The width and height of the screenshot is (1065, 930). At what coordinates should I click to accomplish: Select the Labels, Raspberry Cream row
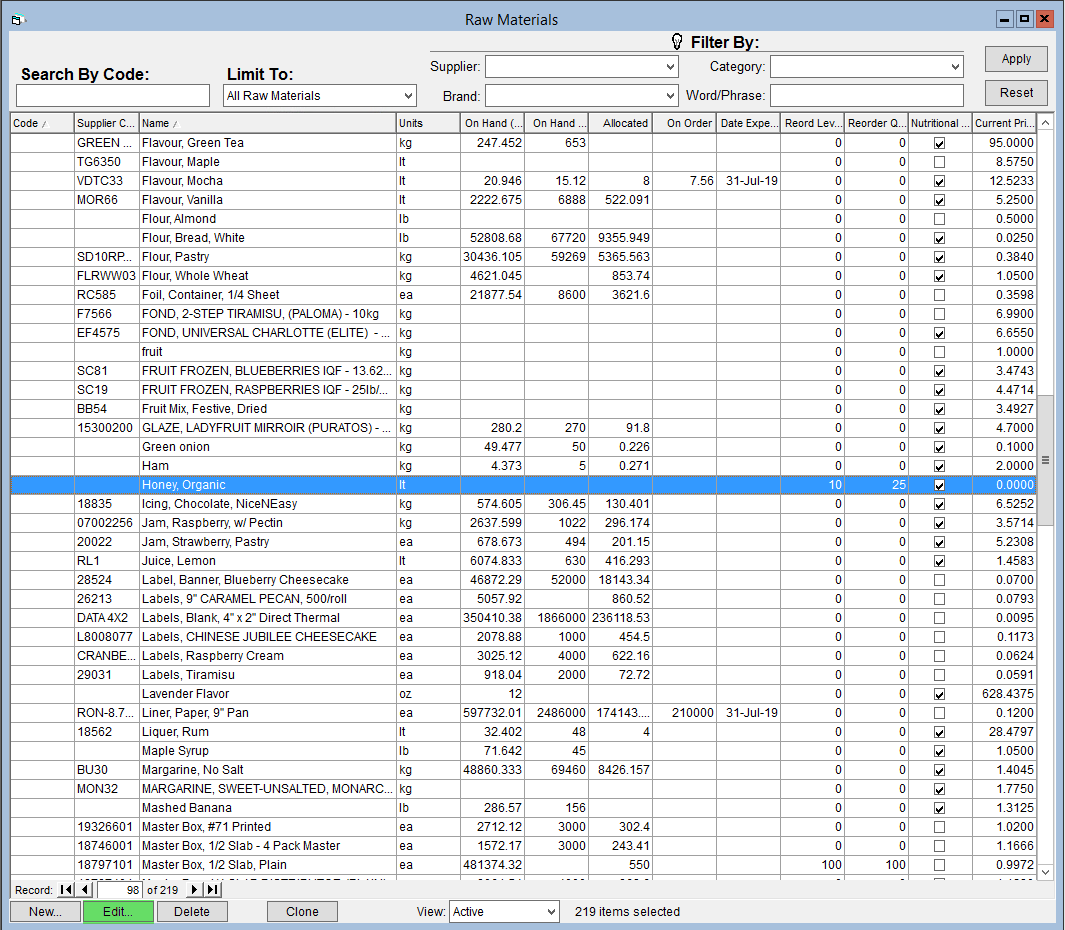(523, 656)
